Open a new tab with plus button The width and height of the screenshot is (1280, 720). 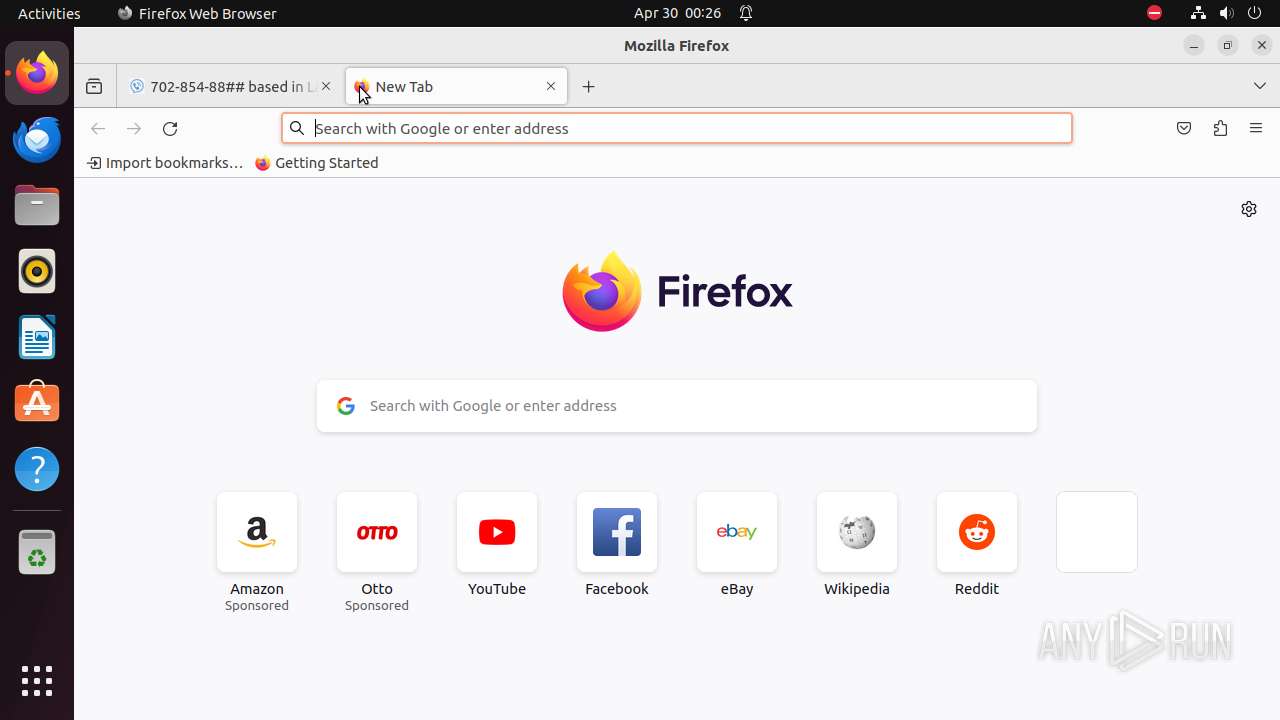tap(588, 87)
